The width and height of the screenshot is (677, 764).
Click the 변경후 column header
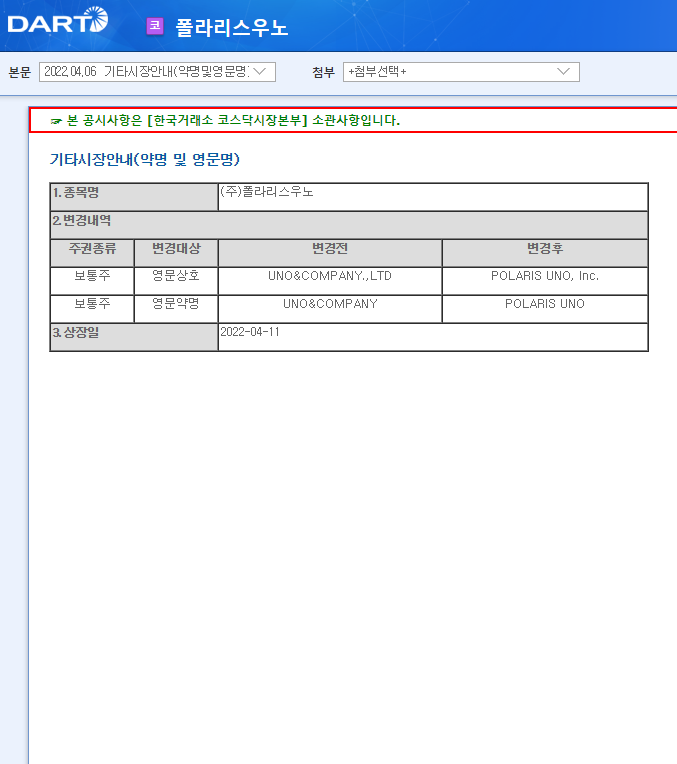(x=545, y=253)
